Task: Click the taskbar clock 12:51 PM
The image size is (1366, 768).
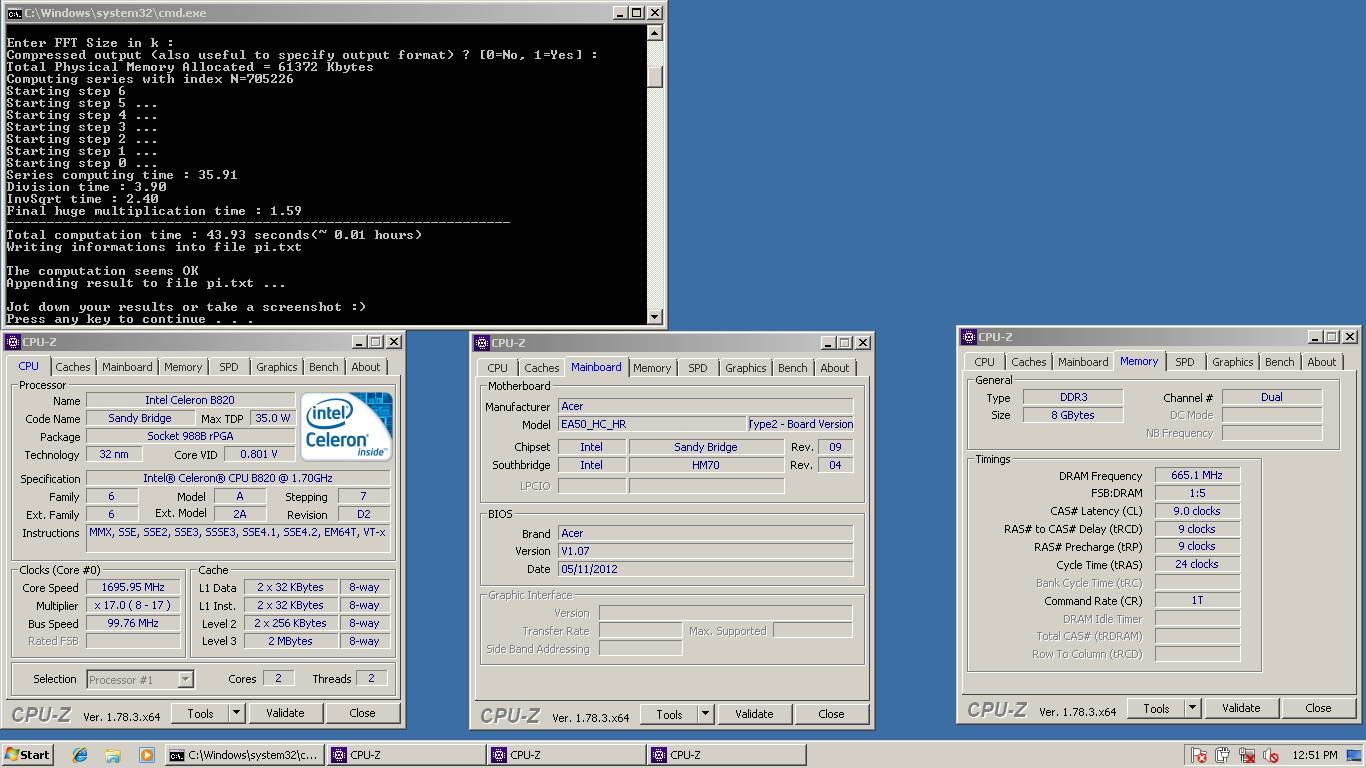Action: (1314, 755)
